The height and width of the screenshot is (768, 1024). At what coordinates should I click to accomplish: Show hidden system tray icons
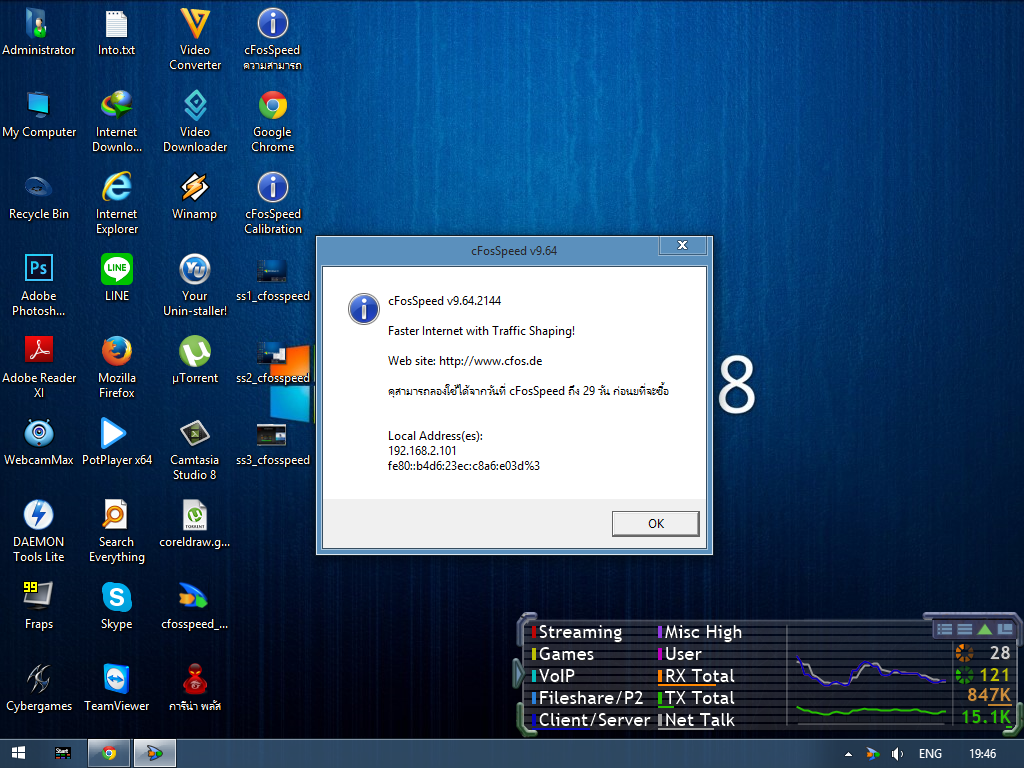coord(848,754)
